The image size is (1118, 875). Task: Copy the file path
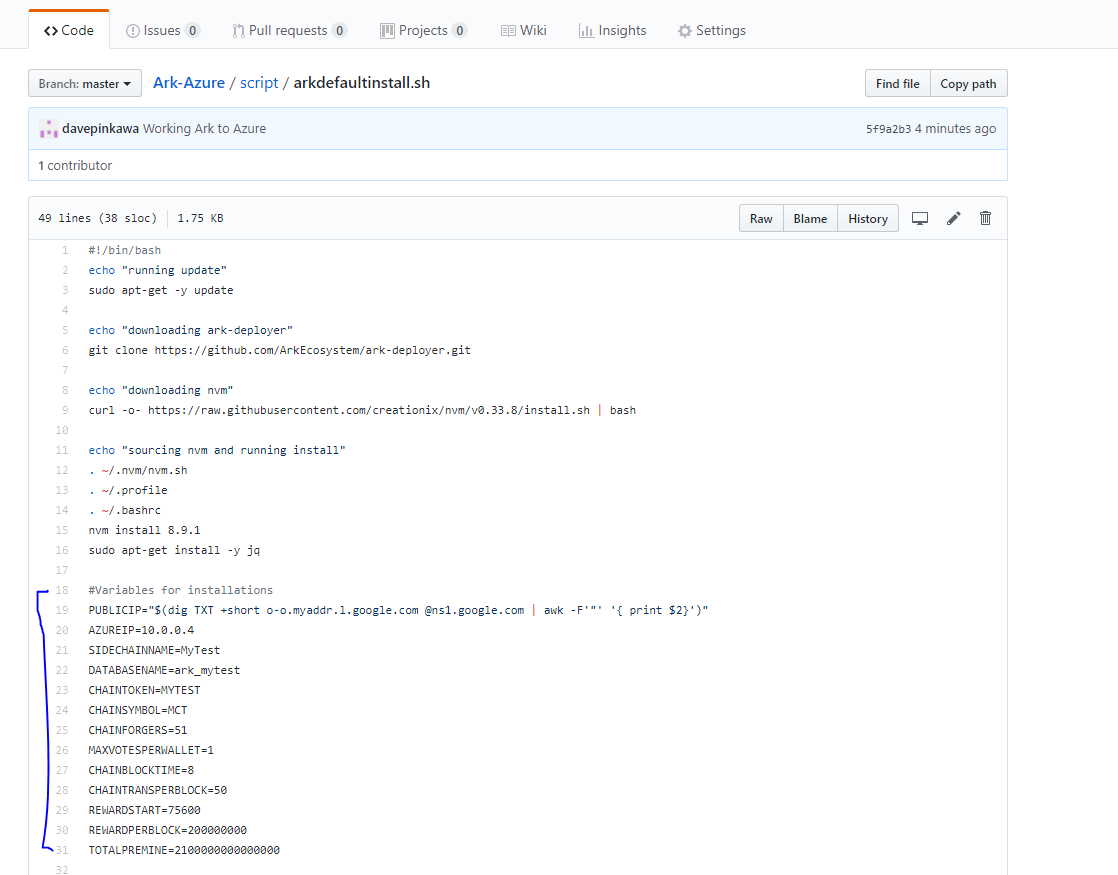coord(968,83)
